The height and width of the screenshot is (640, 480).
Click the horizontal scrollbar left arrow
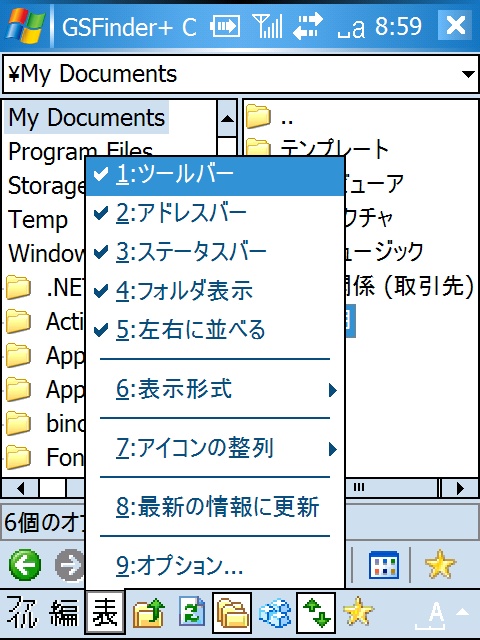tap(20, 488)
